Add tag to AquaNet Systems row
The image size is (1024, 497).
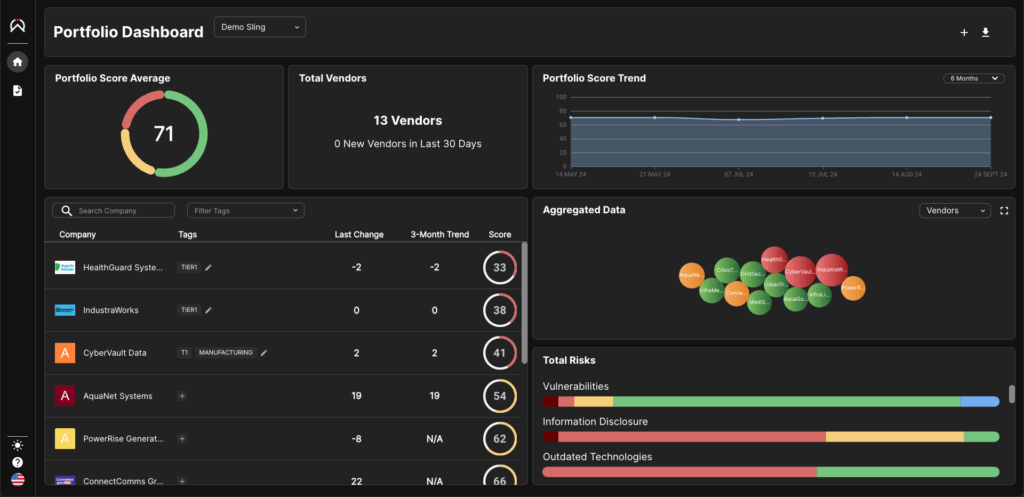pos(182,396)
